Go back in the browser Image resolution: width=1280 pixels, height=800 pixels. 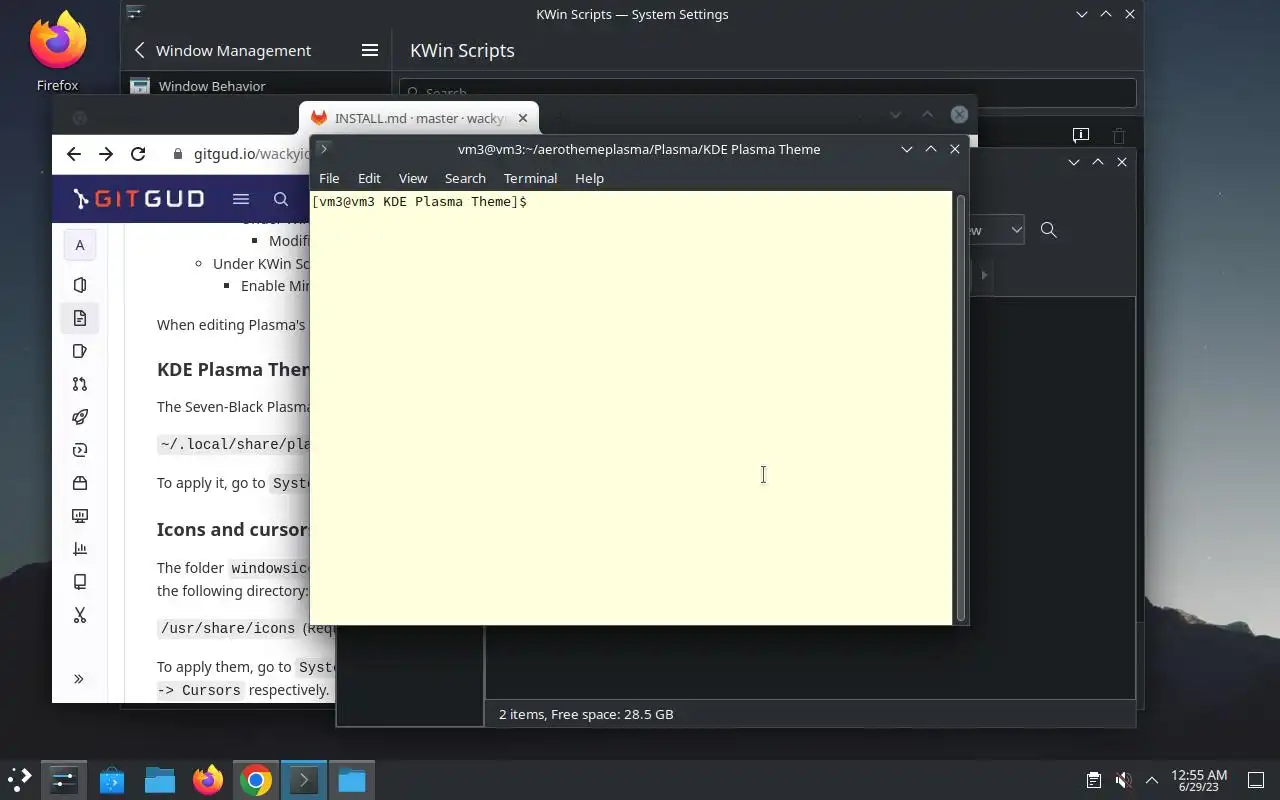[74, 154]
